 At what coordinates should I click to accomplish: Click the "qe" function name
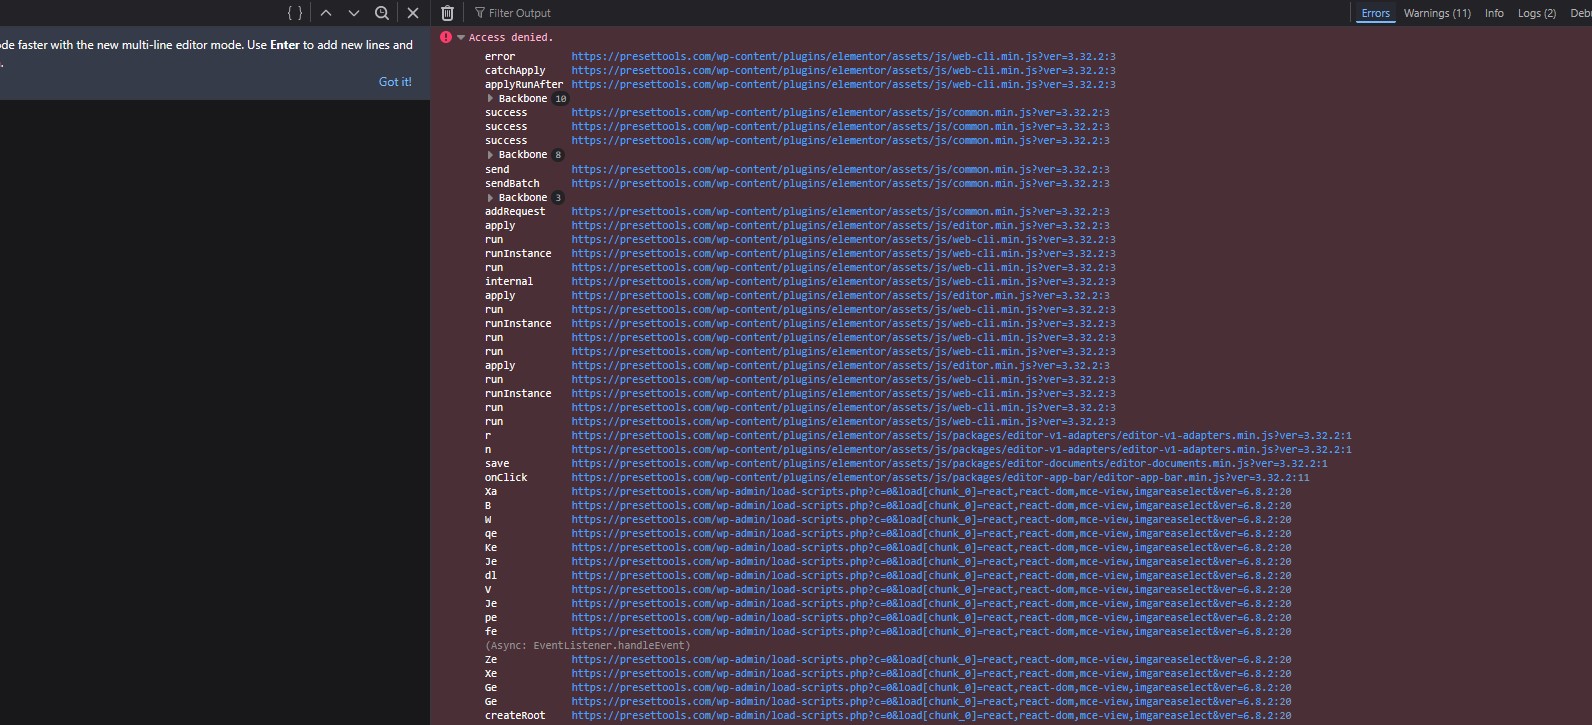pos(491,534)
